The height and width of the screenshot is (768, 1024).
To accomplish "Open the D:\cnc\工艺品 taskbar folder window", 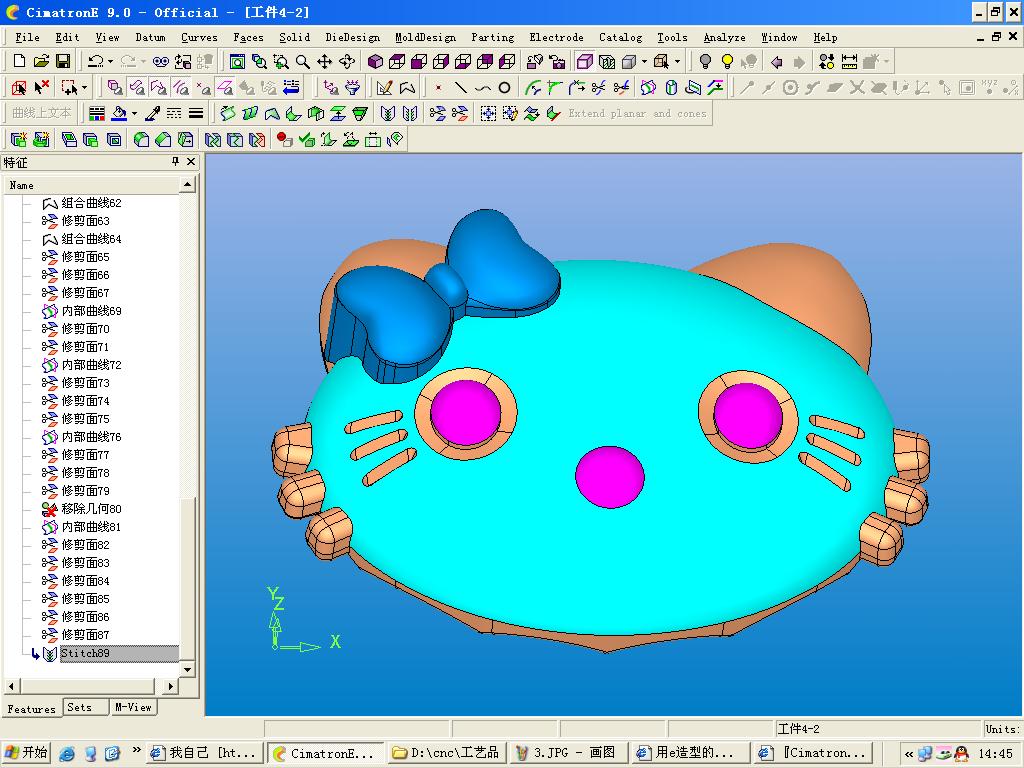I will (x=447, y=753).
